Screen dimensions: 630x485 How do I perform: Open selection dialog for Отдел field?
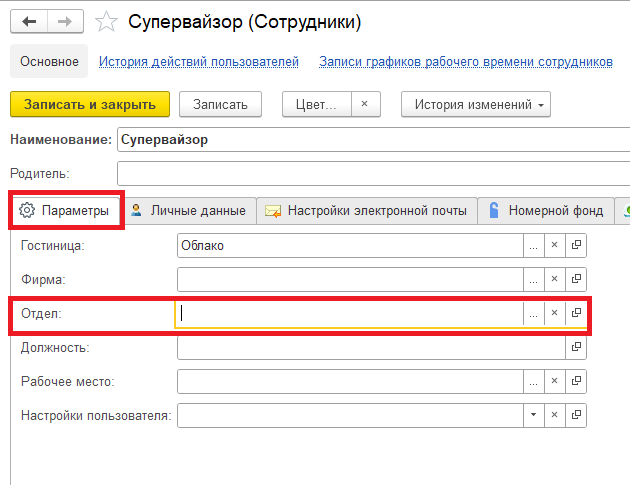point(534,313)
